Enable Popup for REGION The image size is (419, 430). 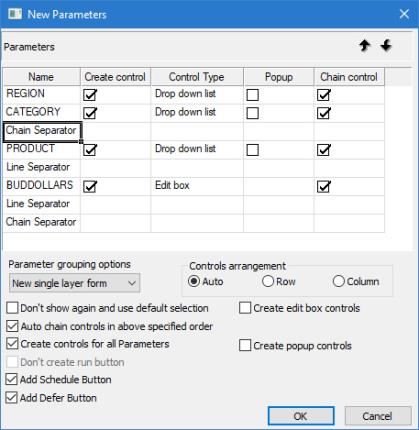coord(253,95)
